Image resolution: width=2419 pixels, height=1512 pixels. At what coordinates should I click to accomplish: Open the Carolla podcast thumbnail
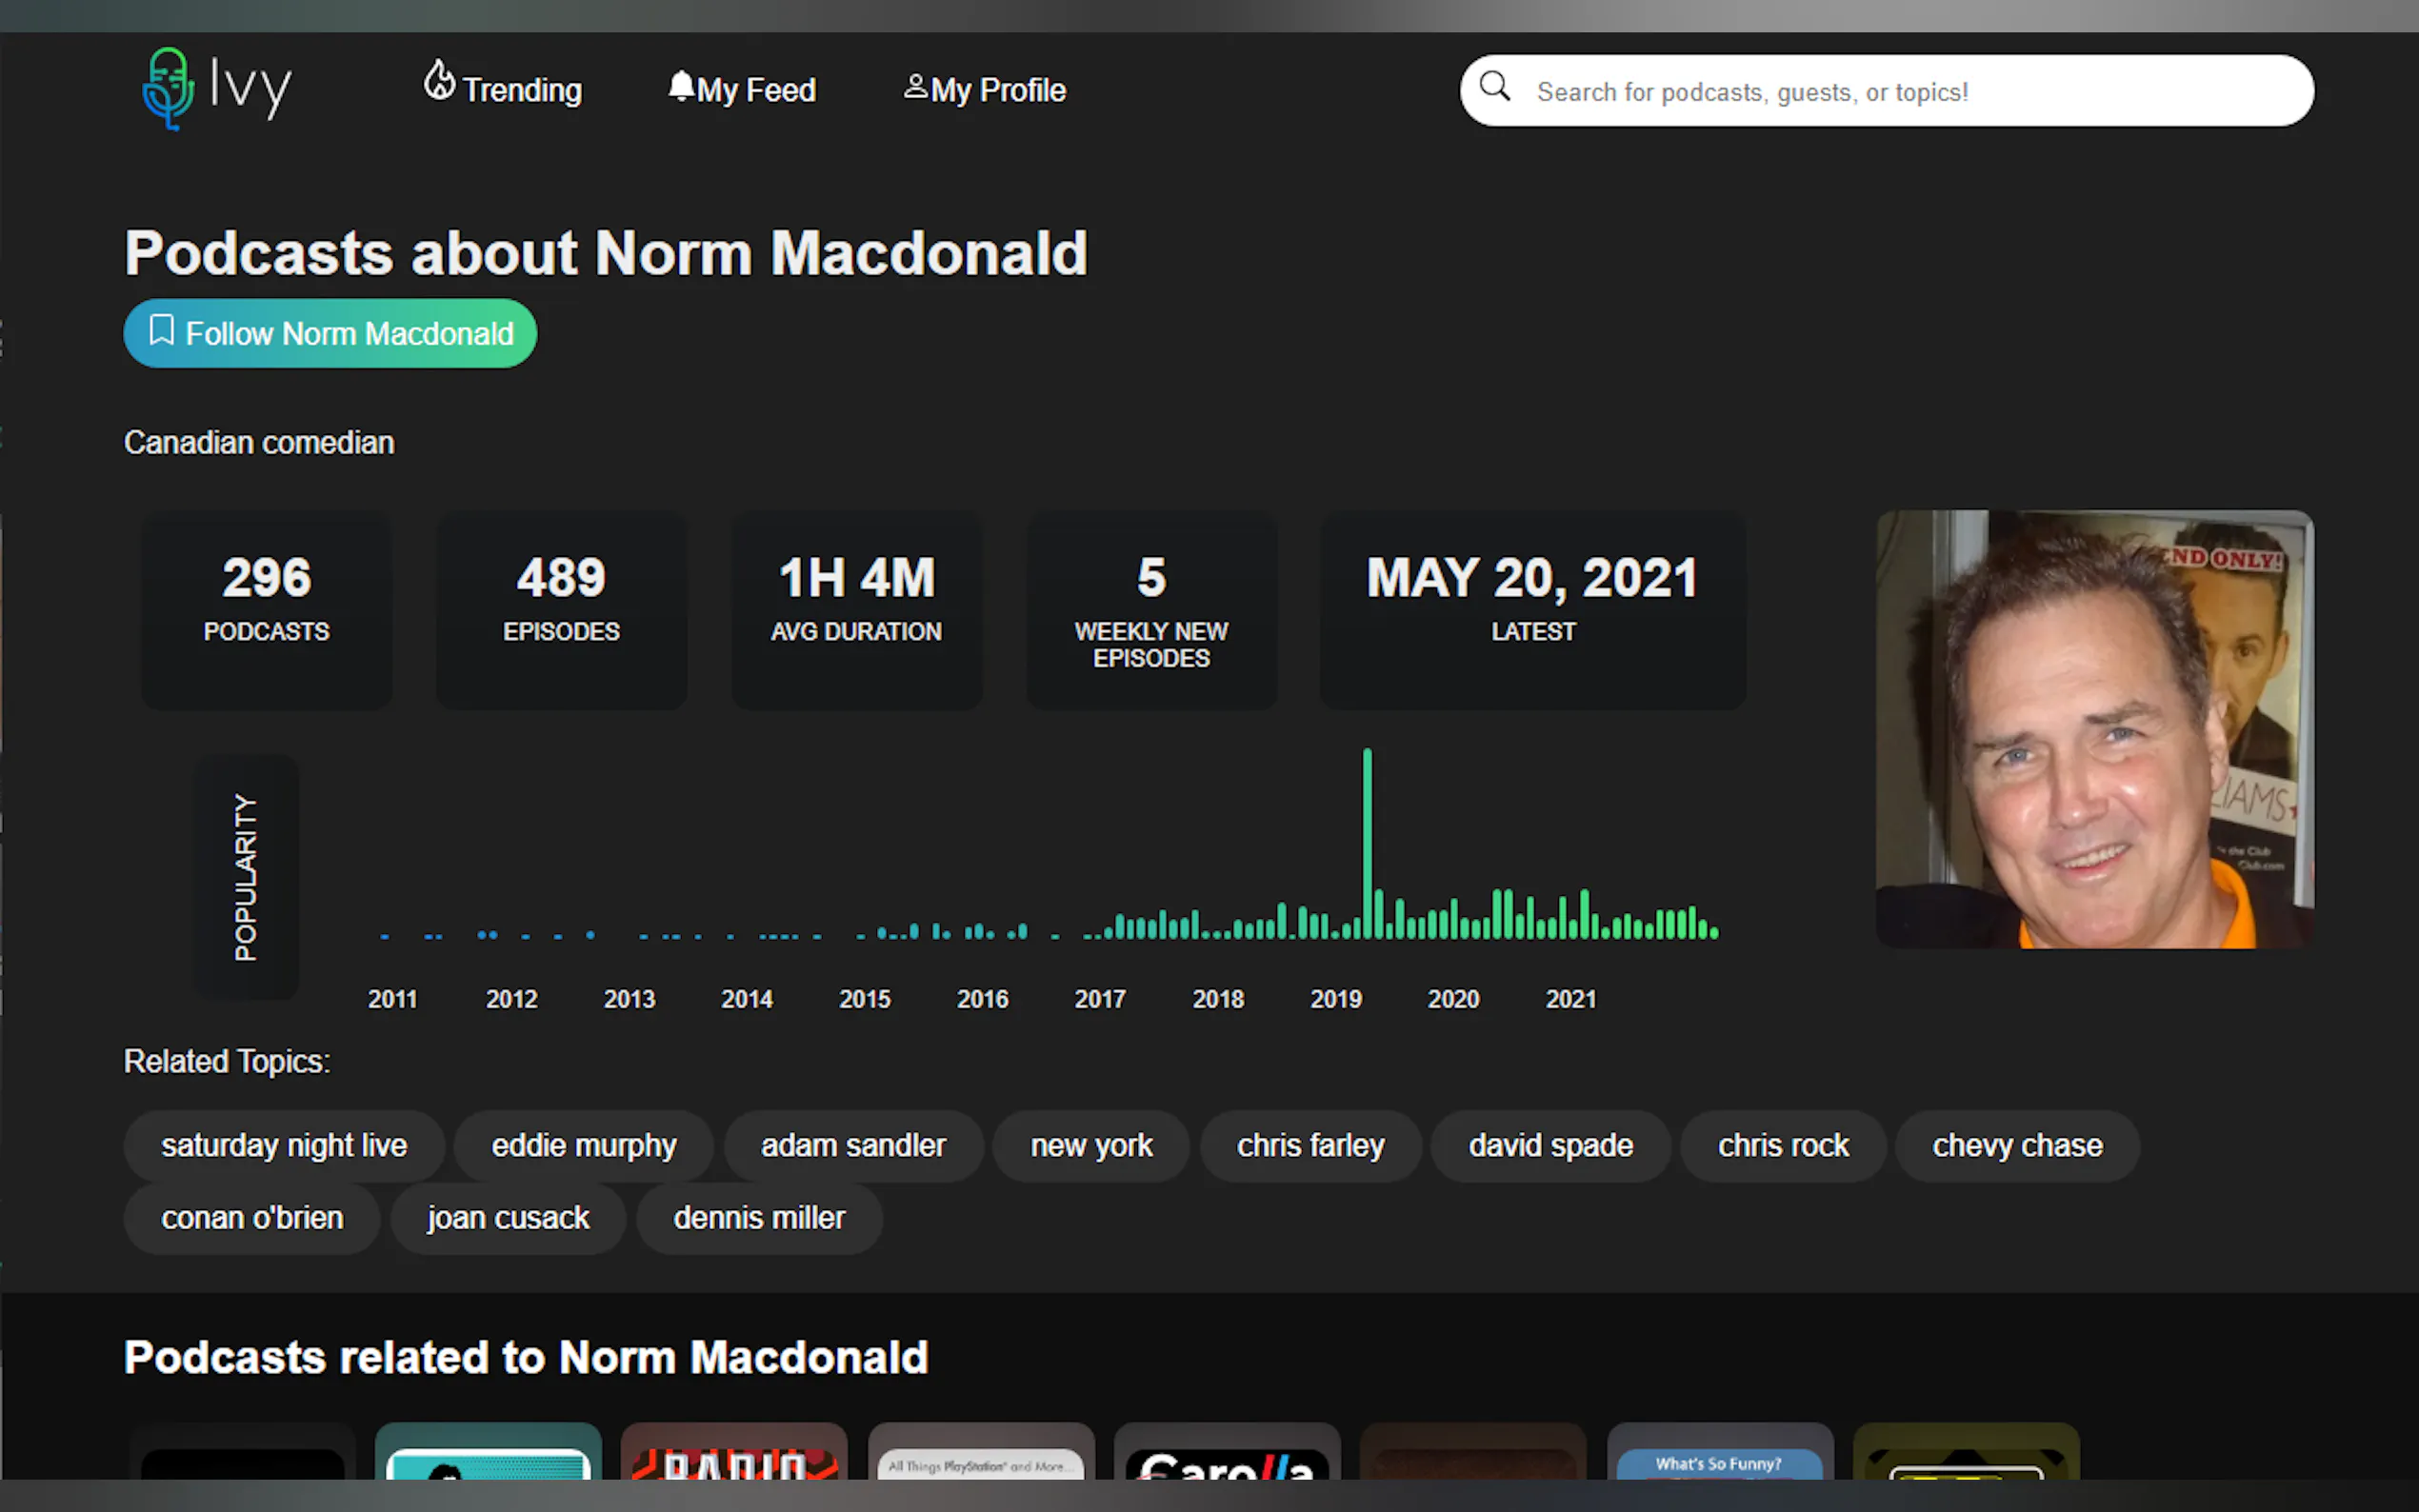click(x=1227, y=1456)
